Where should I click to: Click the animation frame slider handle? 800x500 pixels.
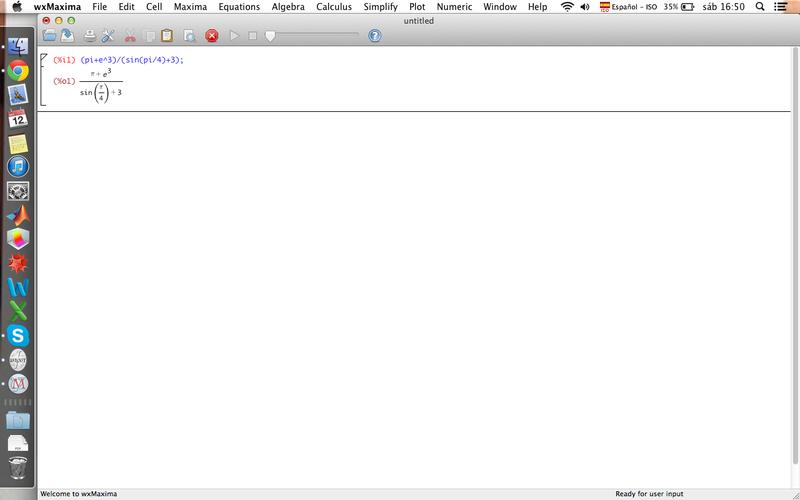[270, 36]
